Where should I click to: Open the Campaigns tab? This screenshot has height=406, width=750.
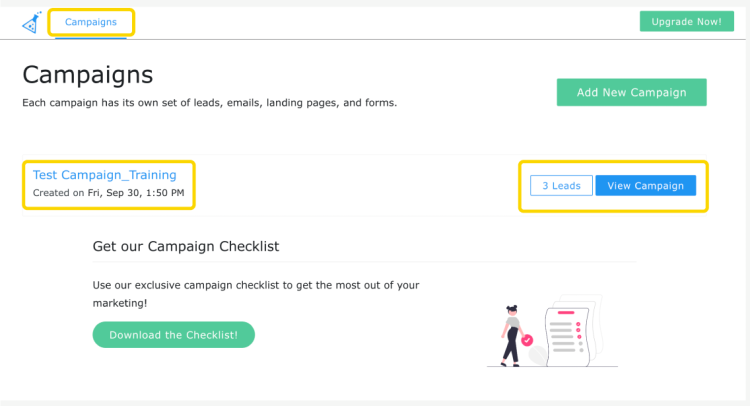[91, 22]
